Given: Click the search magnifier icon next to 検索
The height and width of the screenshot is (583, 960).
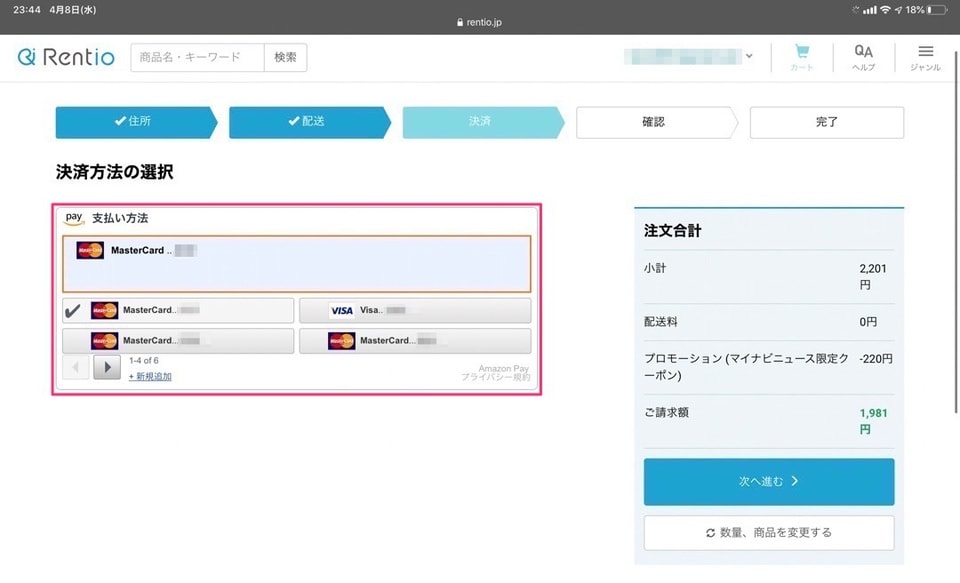Looking at the screenshot, I should pyautogui.click(x=286, y=57).
